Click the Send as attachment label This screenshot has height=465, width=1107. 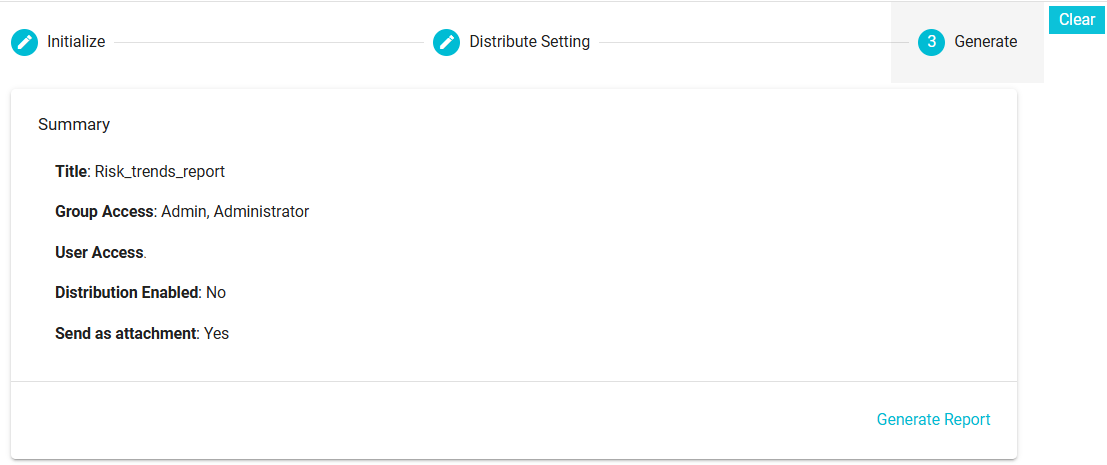pyautogui.click(x=126, y=333)
